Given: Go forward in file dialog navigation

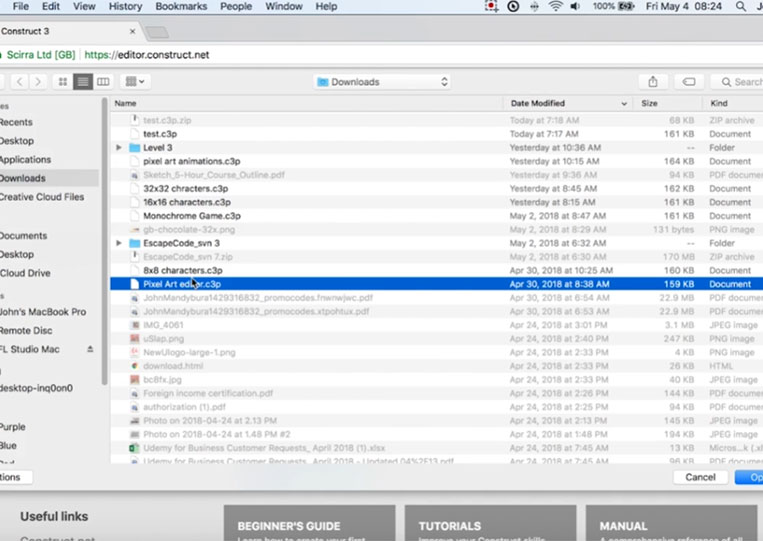Looking at the screenshot, I should 38,82.
